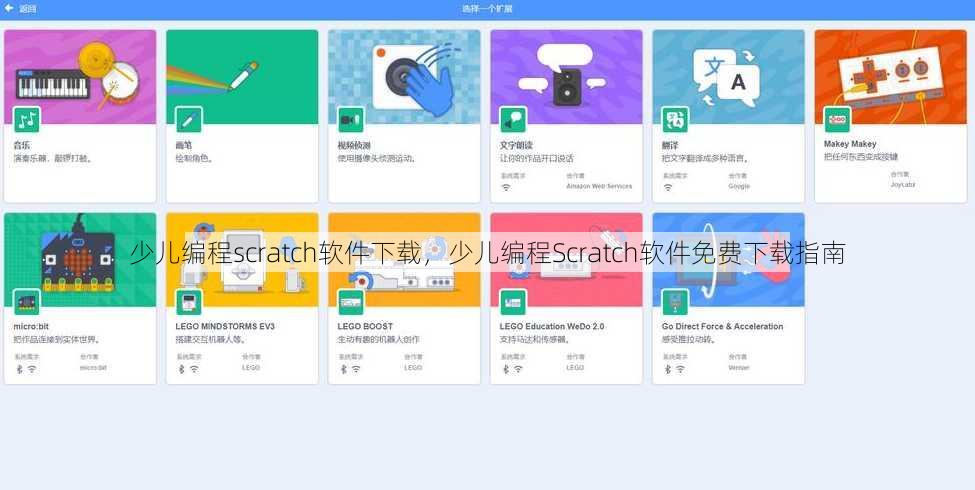Click the LEGO BOOST small icon badge
This screenshot has width=975, height=490.
click(x=351, y=302)
